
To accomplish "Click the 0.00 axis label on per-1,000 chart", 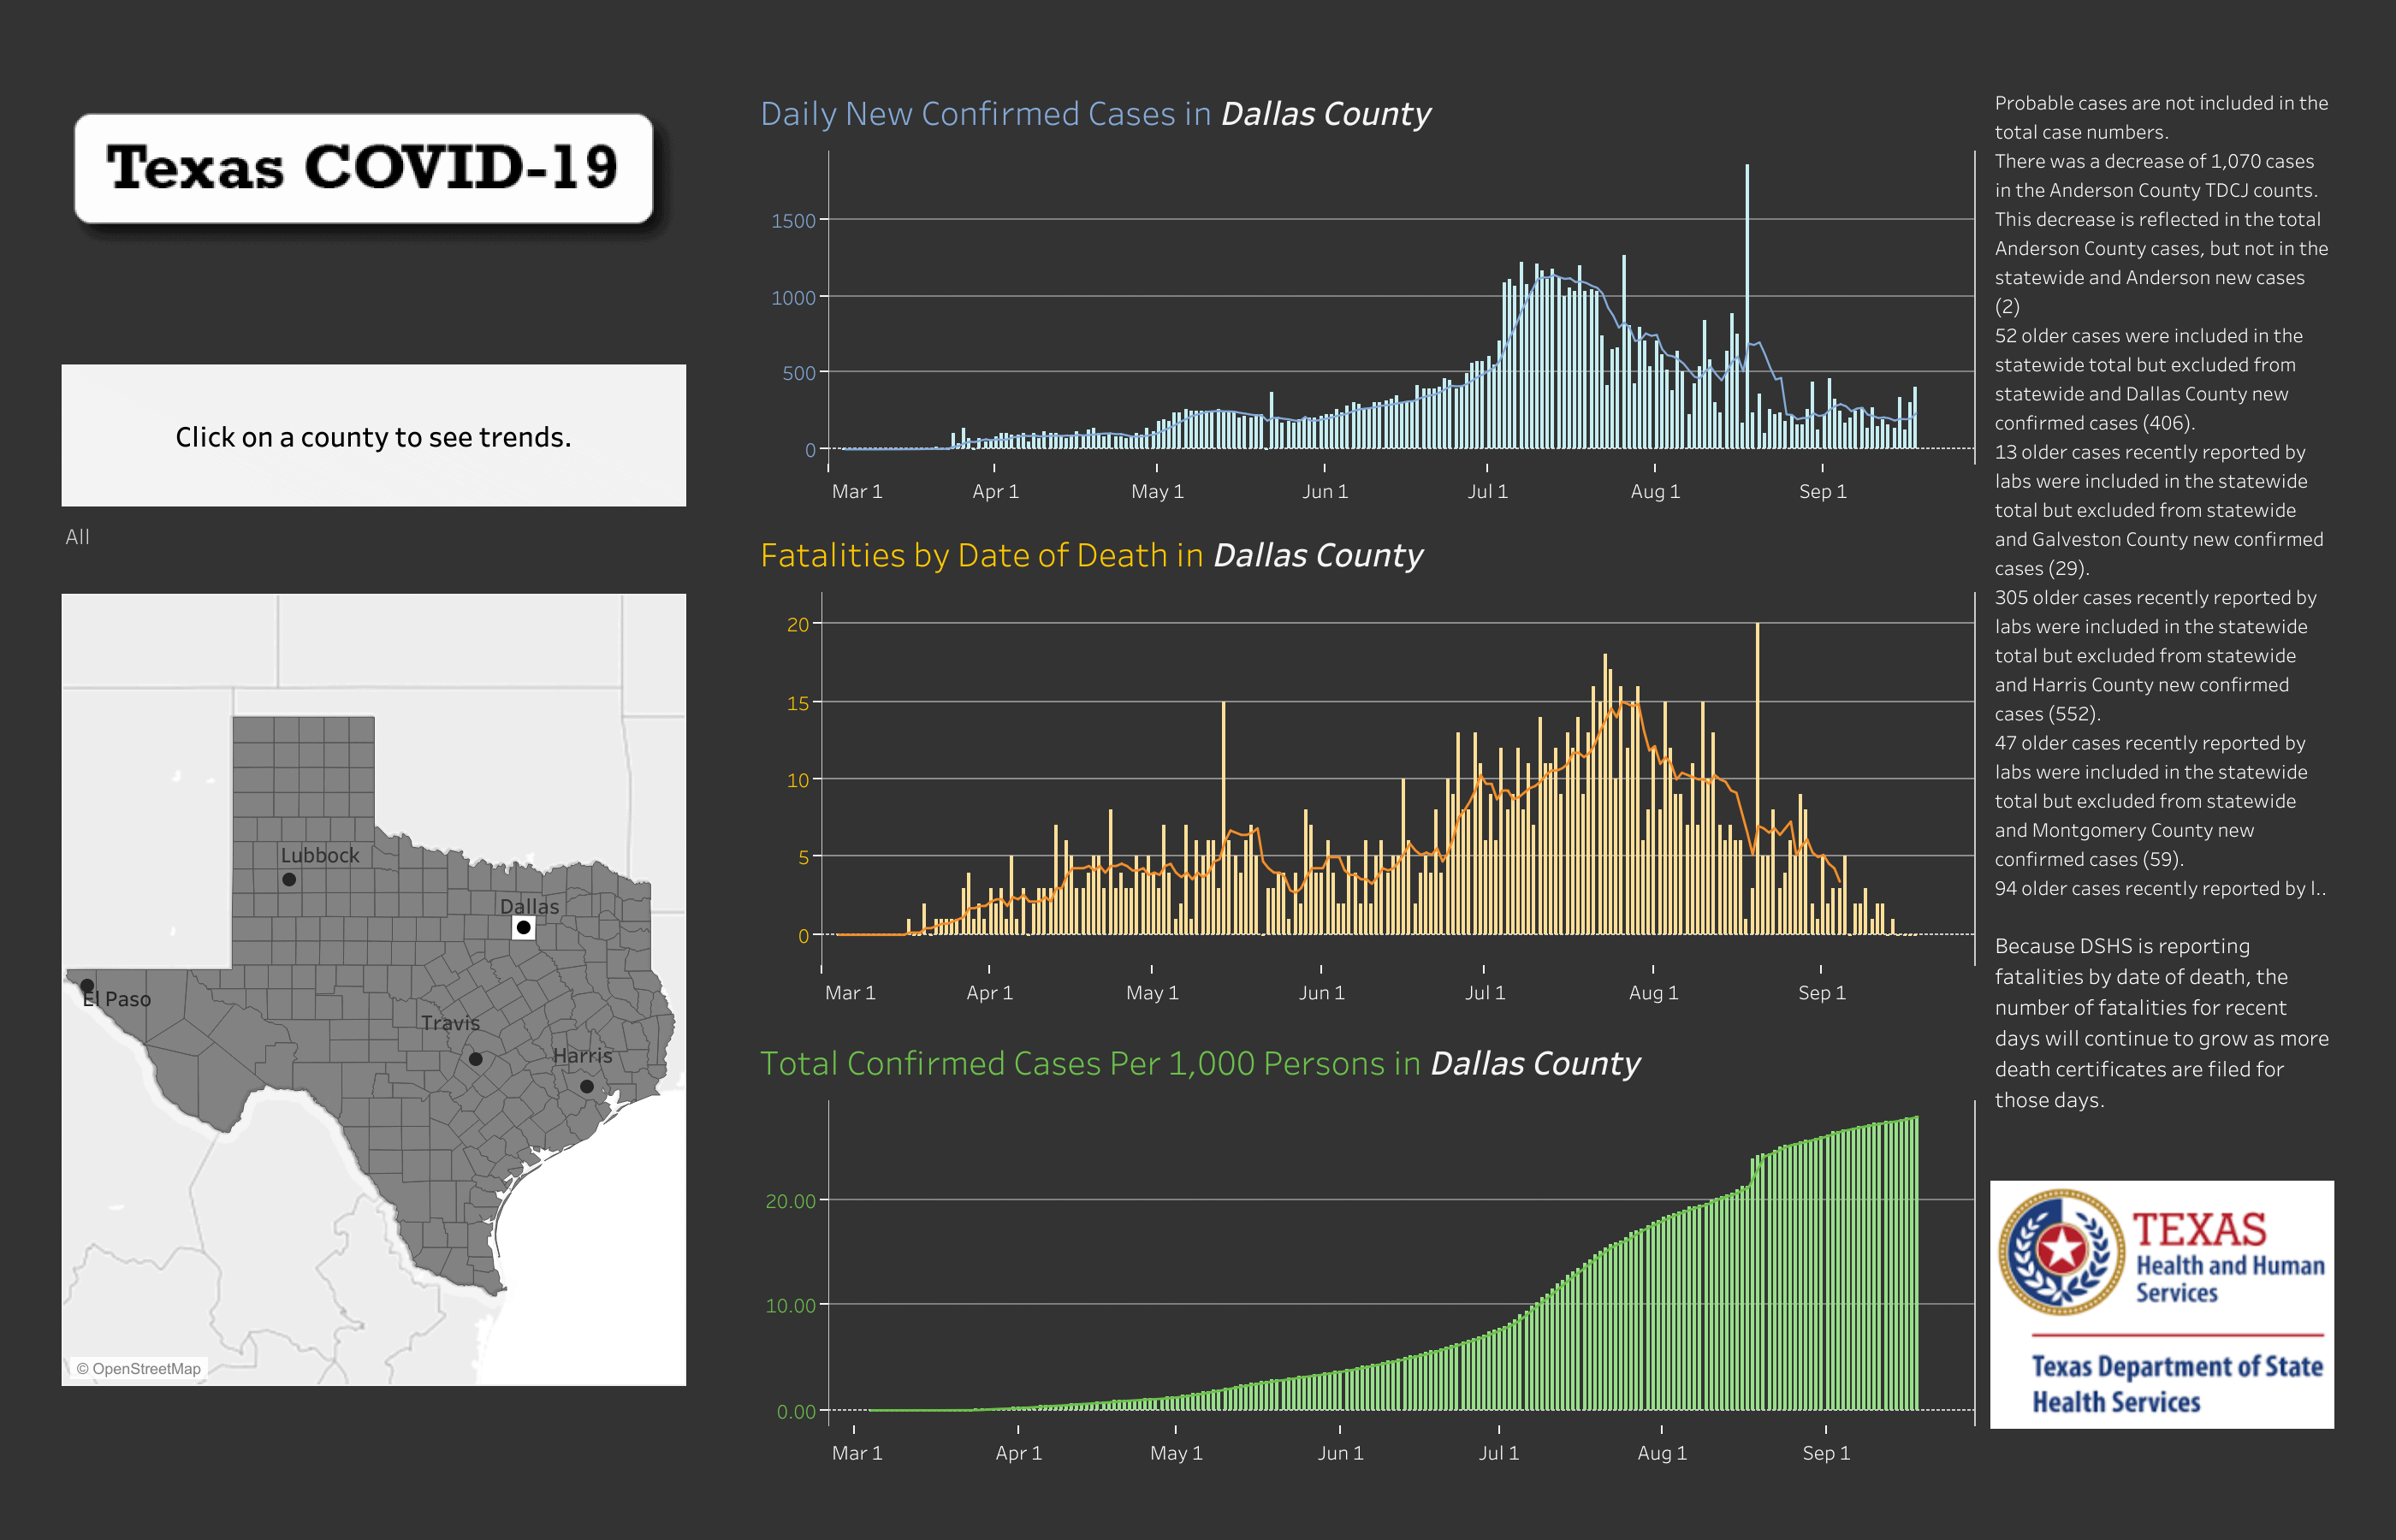I will [796, 1412].
